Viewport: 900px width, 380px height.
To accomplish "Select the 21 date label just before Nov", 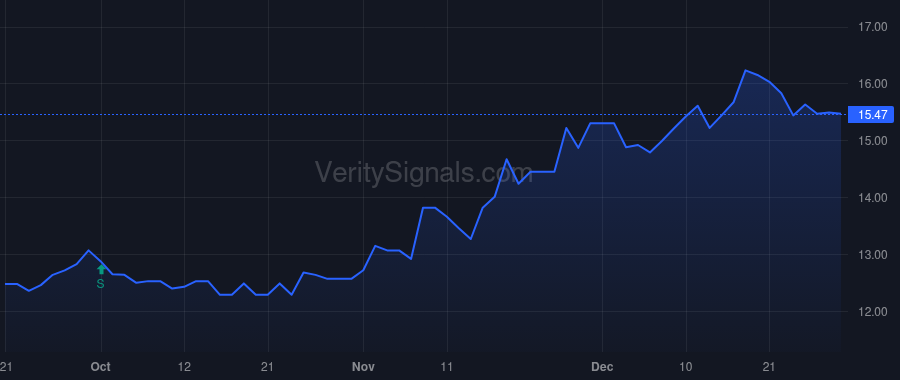I will point(267,367).
